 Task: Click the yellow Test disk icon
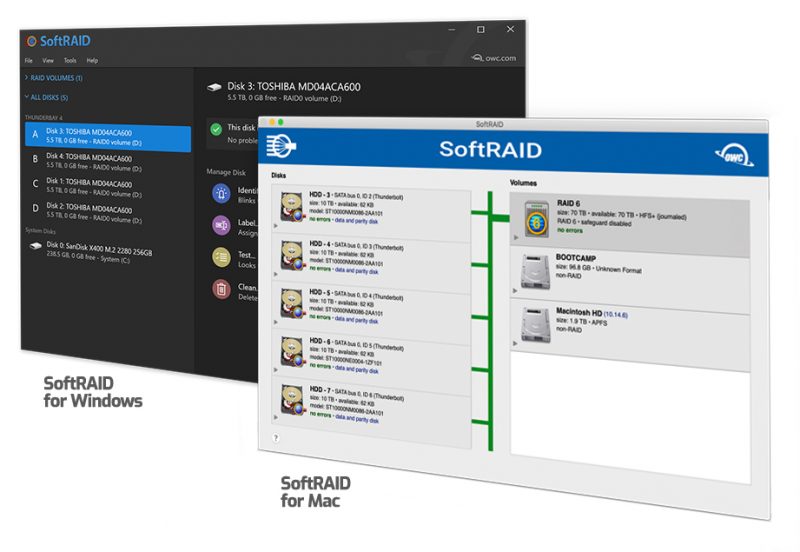pos(221,258)
